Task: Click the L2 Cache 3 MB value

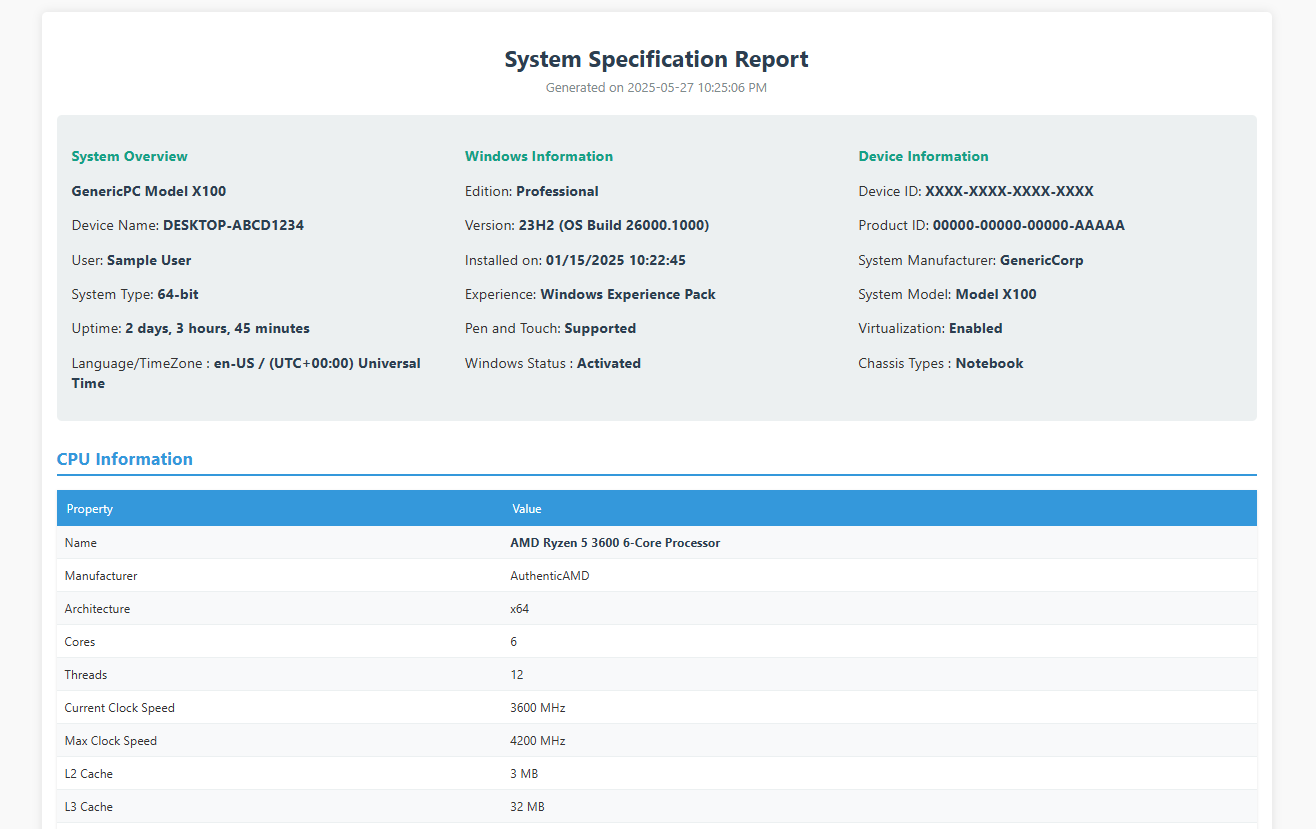Action: 524,774
